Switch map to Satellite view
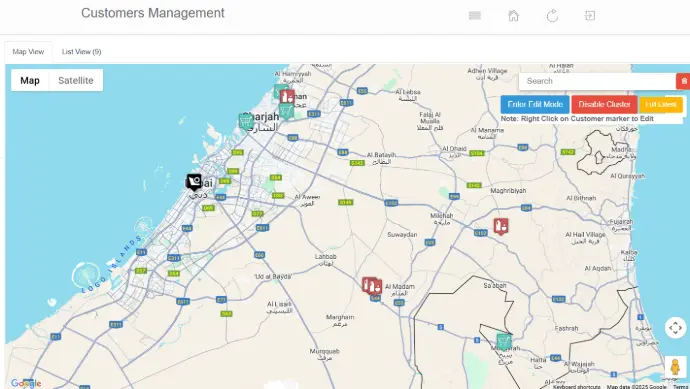Viewport: 690px width, 389px height. tap(76, 81)
